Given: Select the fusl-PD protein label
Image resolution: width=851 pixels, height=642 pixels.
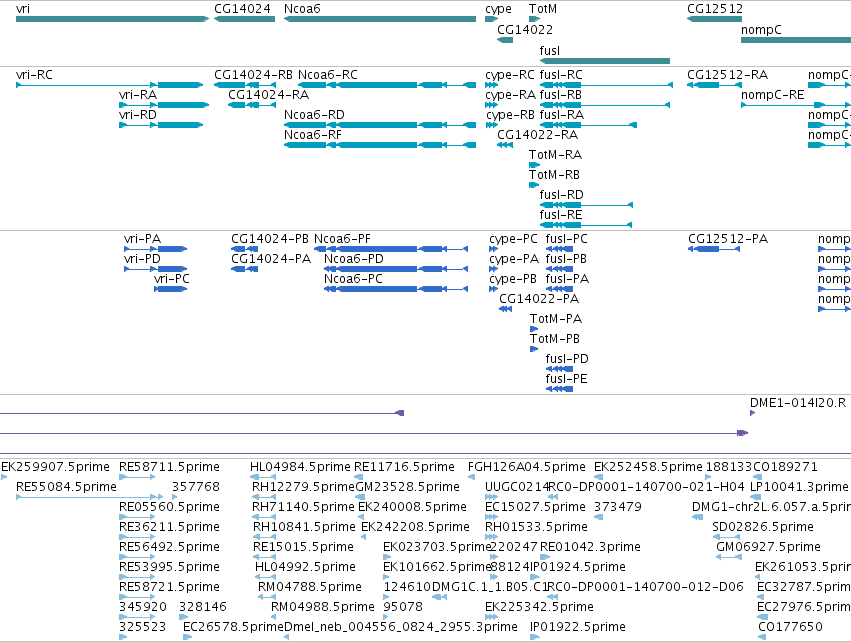Looking at the screenshot, I should 567,359.
